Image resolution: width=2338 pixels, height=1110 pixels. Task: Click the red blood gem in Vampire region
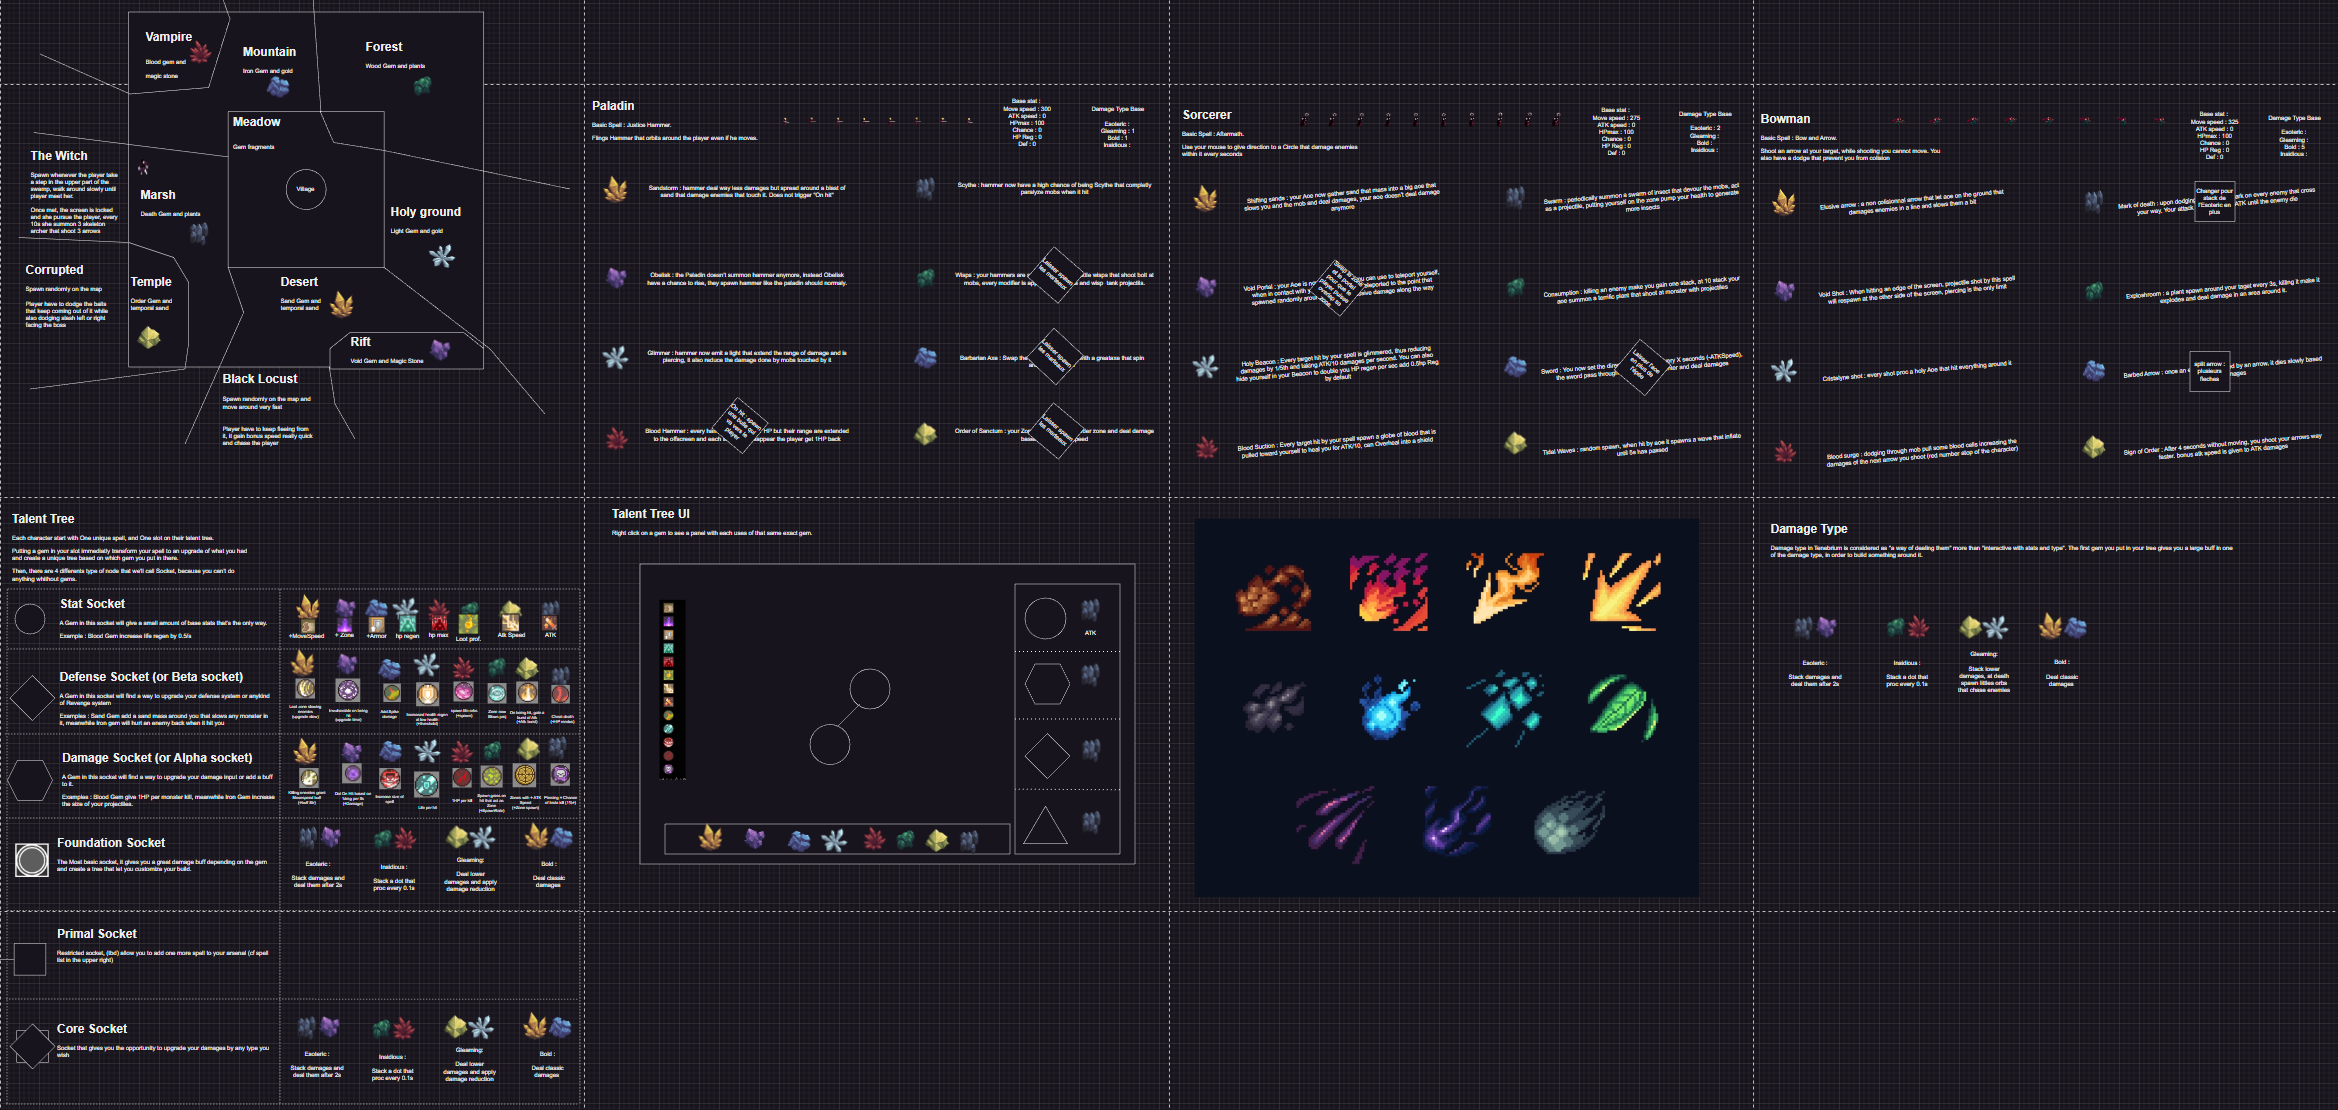tap(201, 53)
